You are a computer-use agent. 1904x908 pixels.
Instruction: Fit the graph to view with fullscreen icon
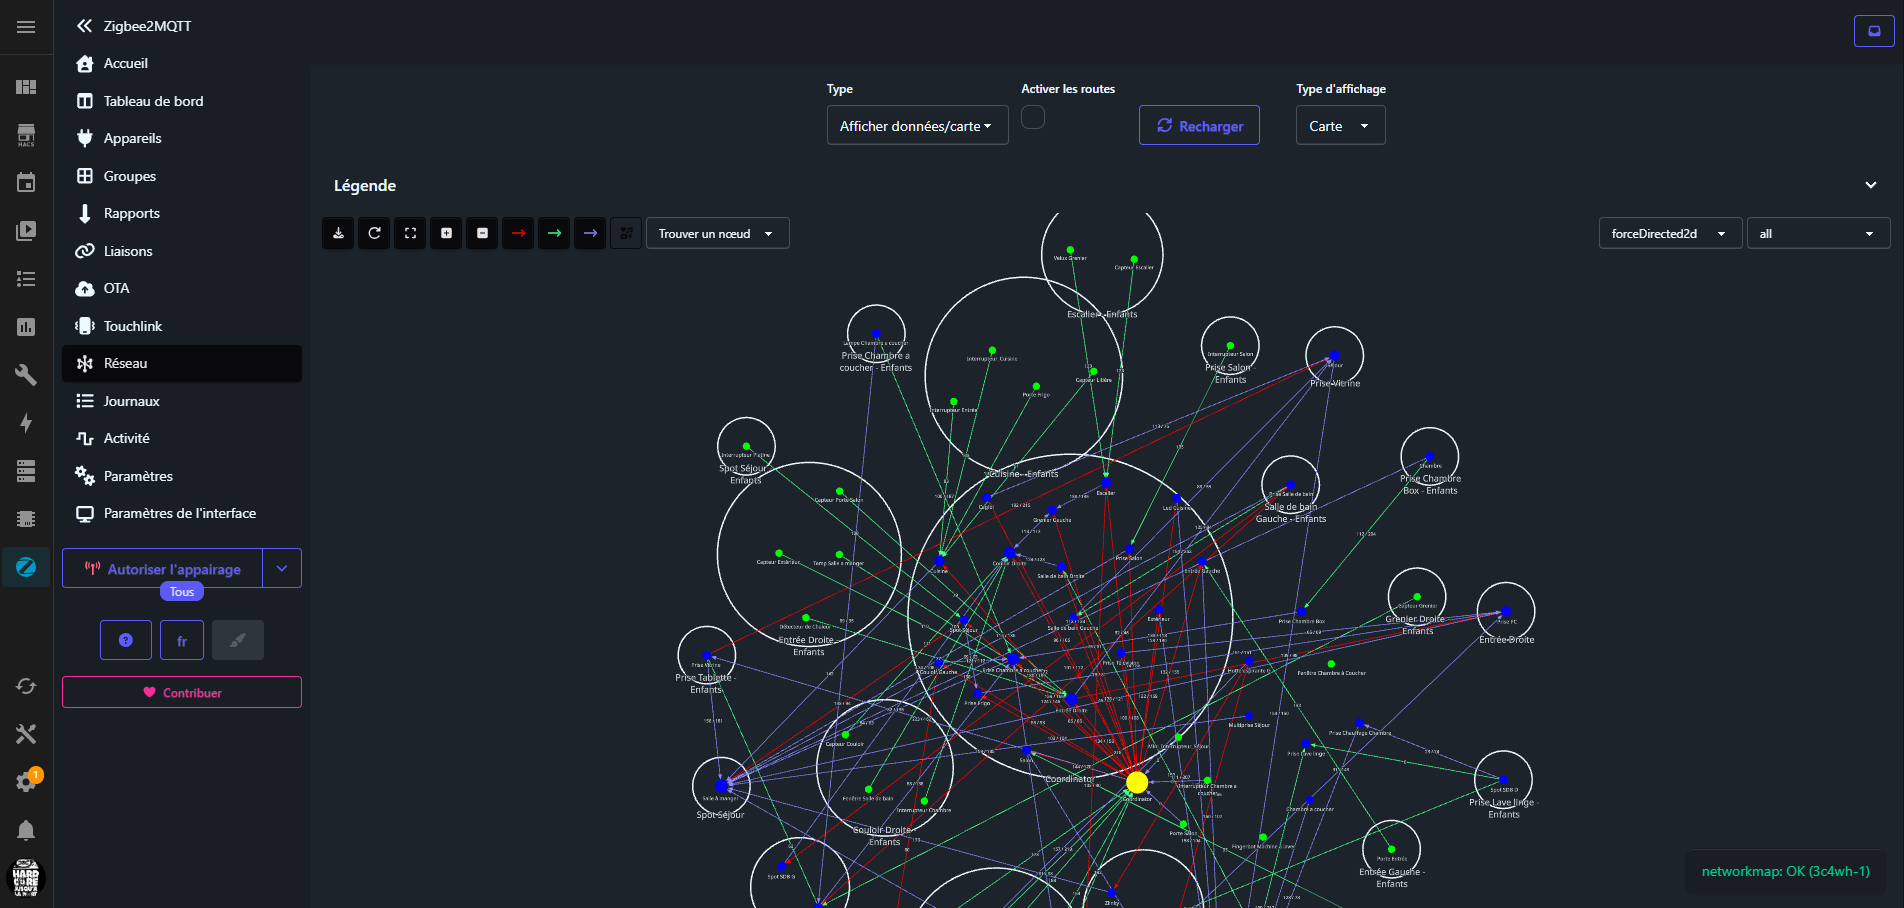coord(410,233)
